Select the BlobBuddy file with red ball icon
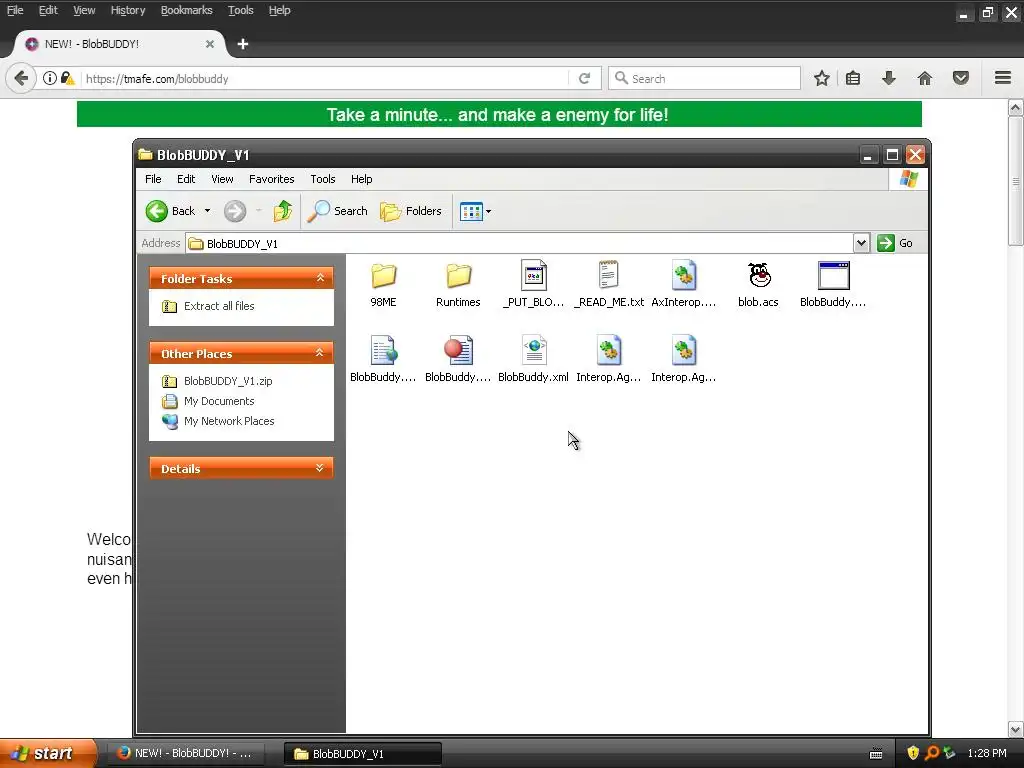 [458, 350]
